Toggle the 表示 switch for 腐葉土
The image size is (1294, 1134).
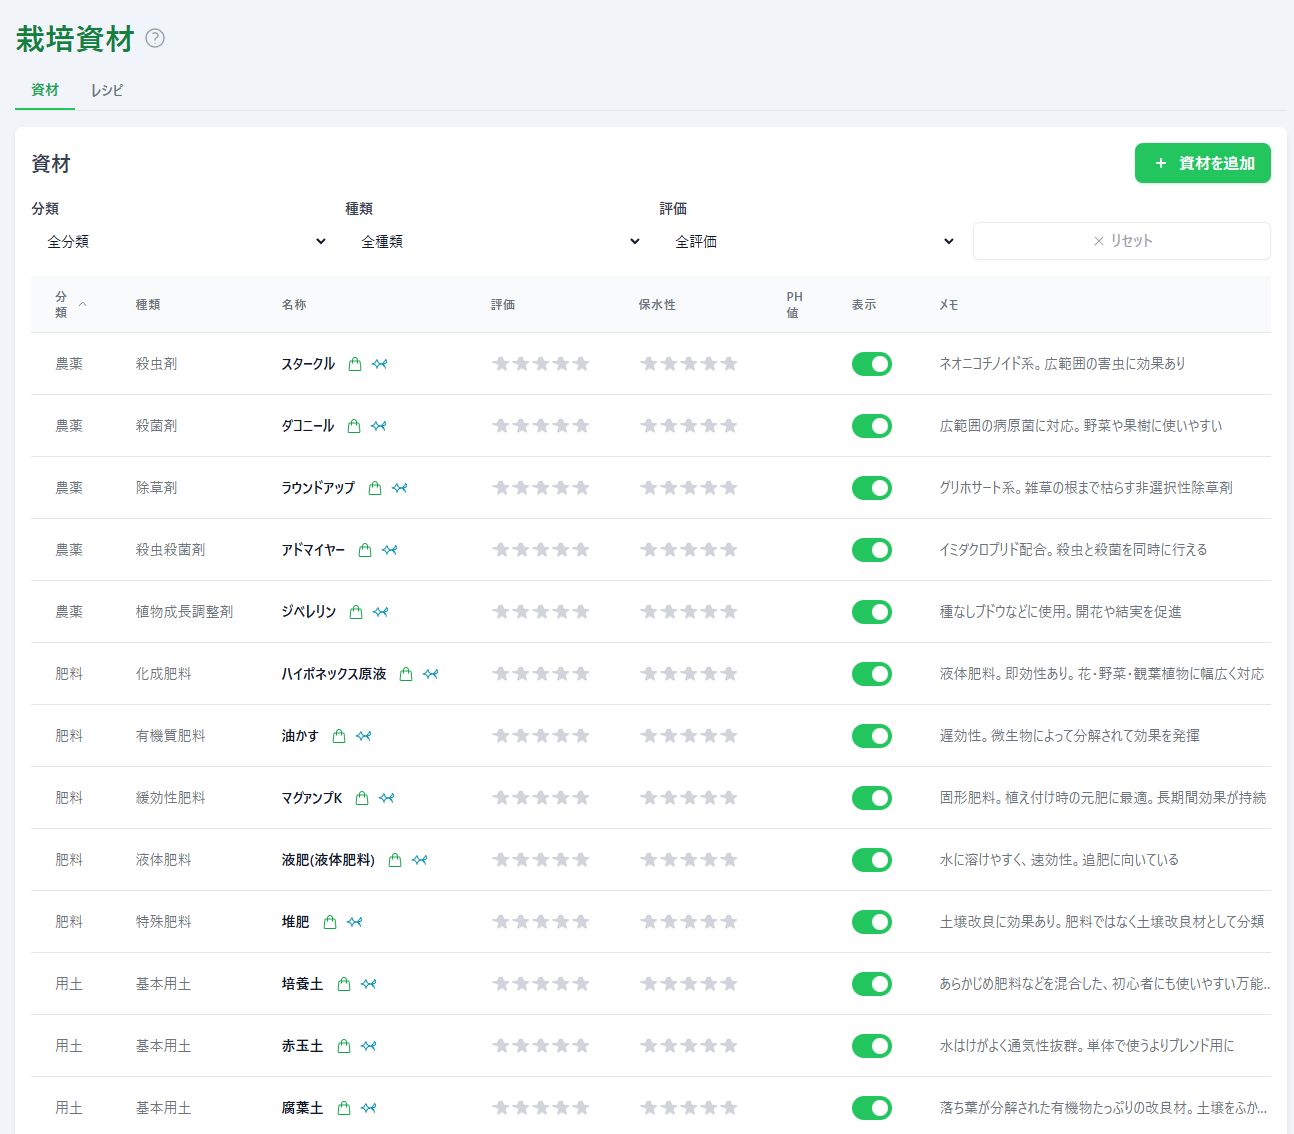pos(872,1108)
